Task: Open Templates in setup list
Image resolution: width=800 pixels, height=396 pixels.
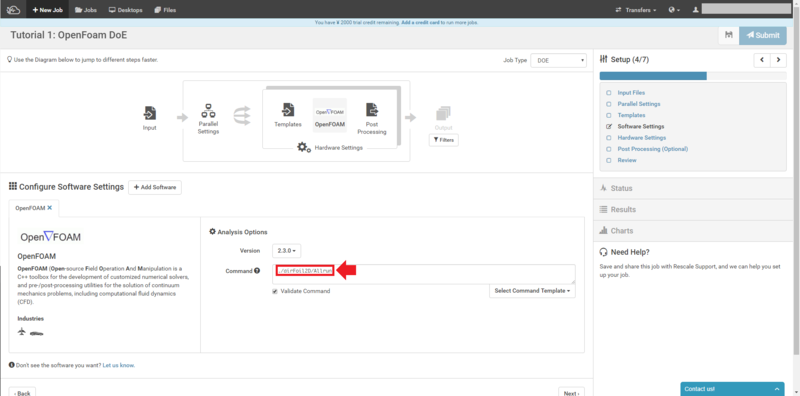Action: click(631, 115)
